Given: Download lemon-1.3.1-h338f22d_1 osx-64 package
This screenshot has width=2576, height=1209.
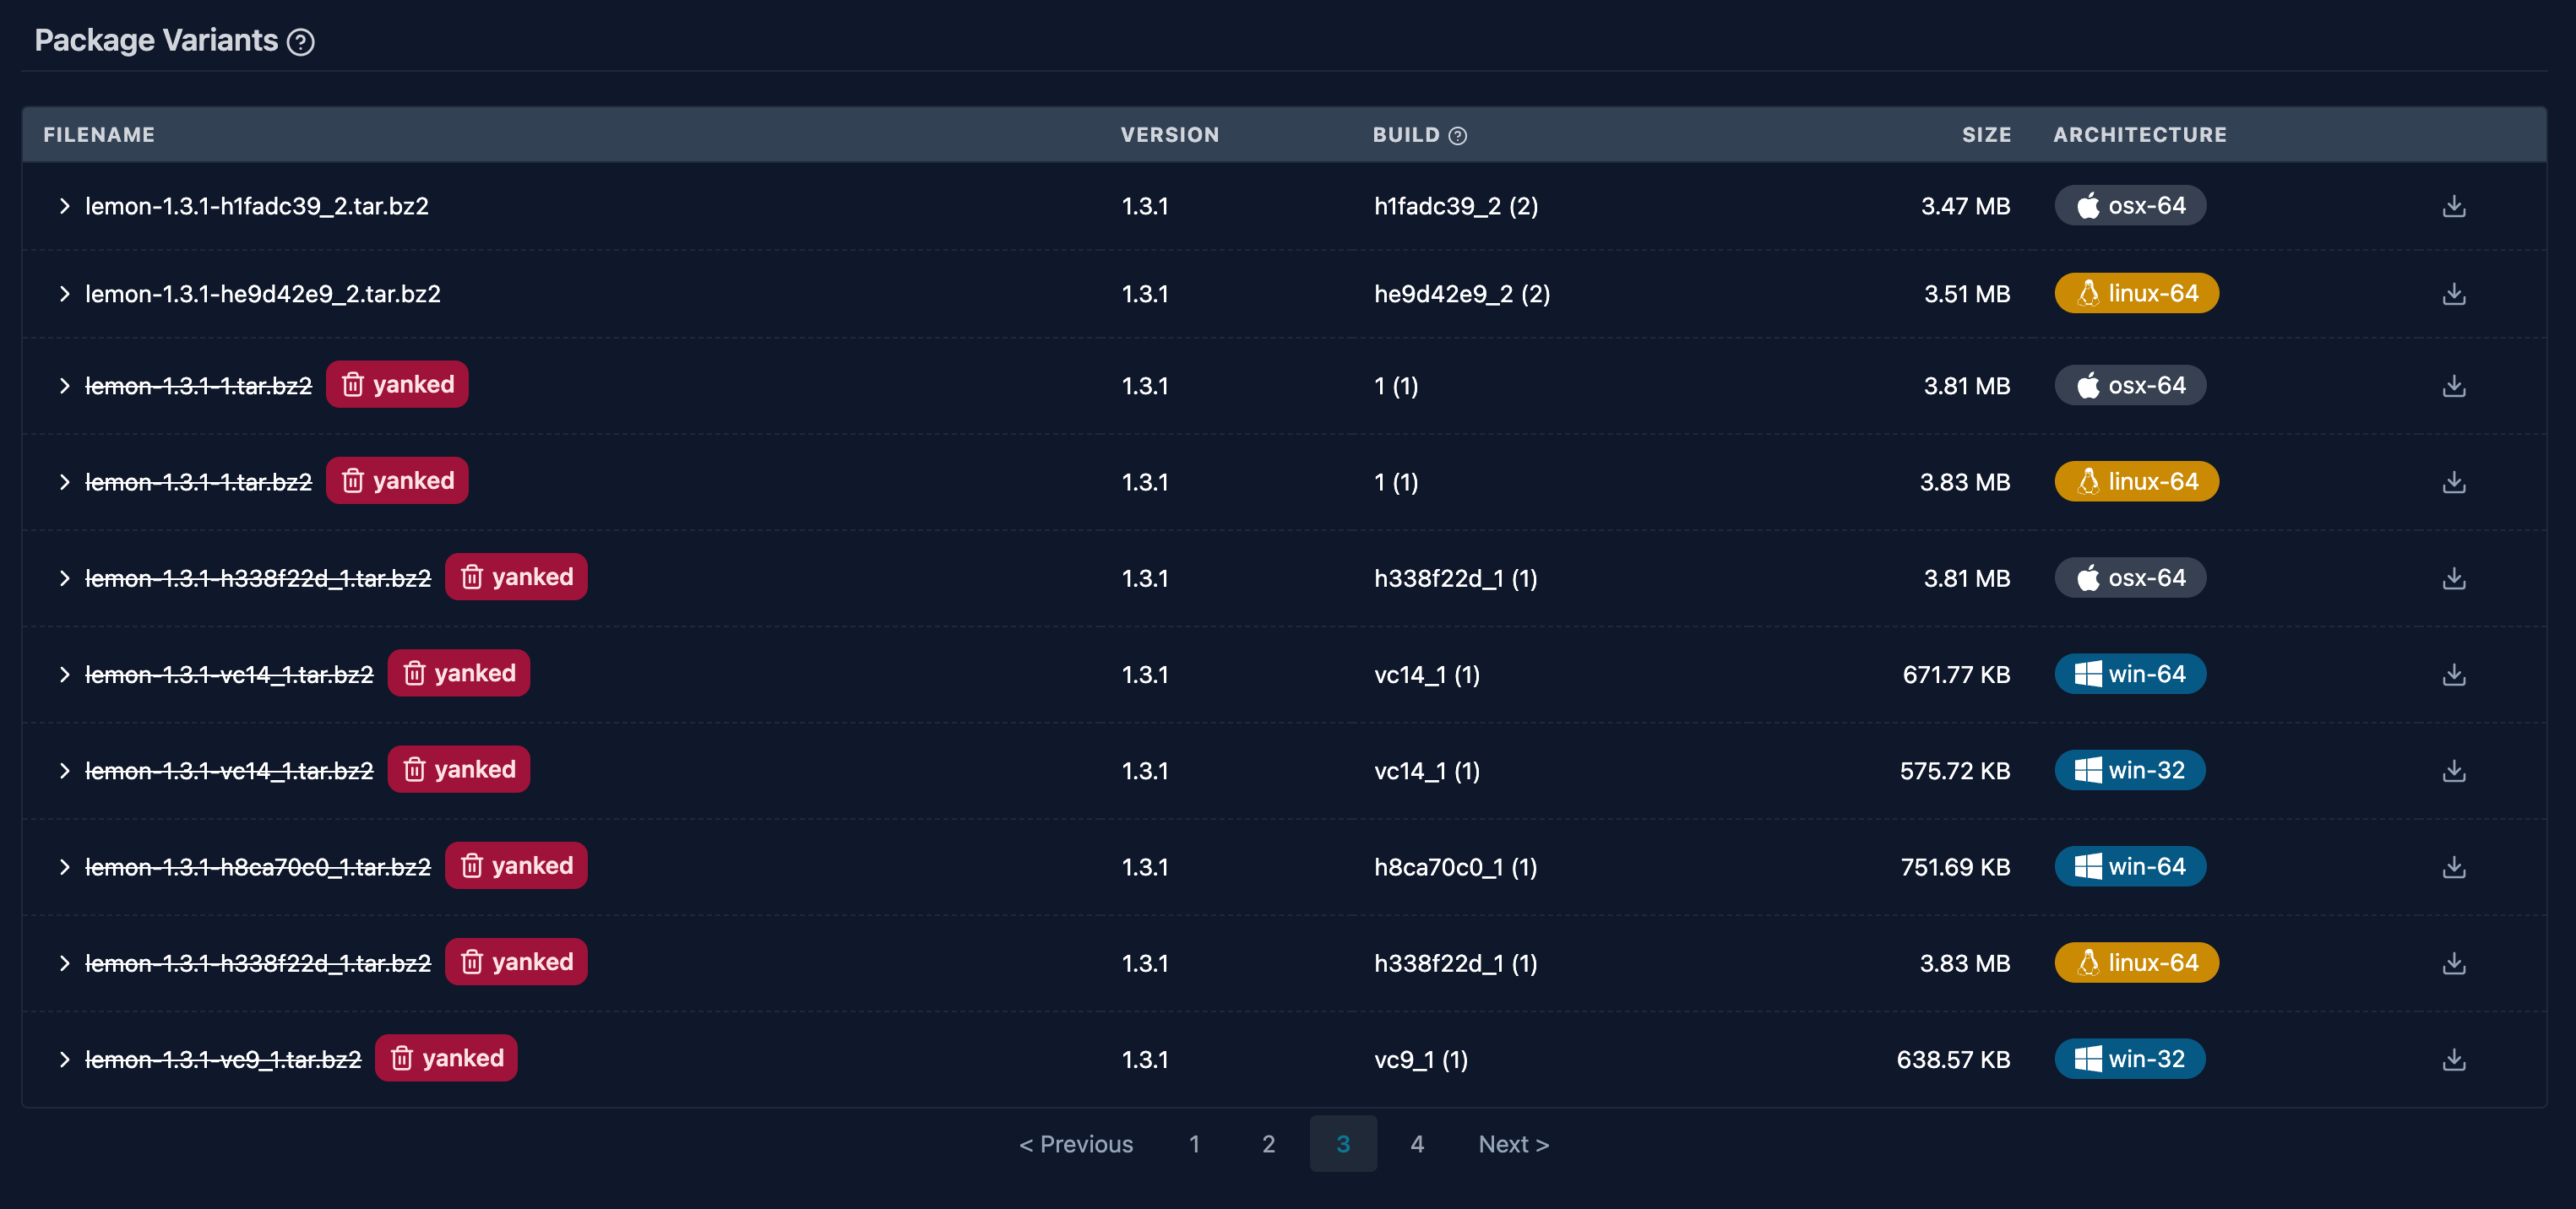Looking at the screenshot, I should (2454, 577).
